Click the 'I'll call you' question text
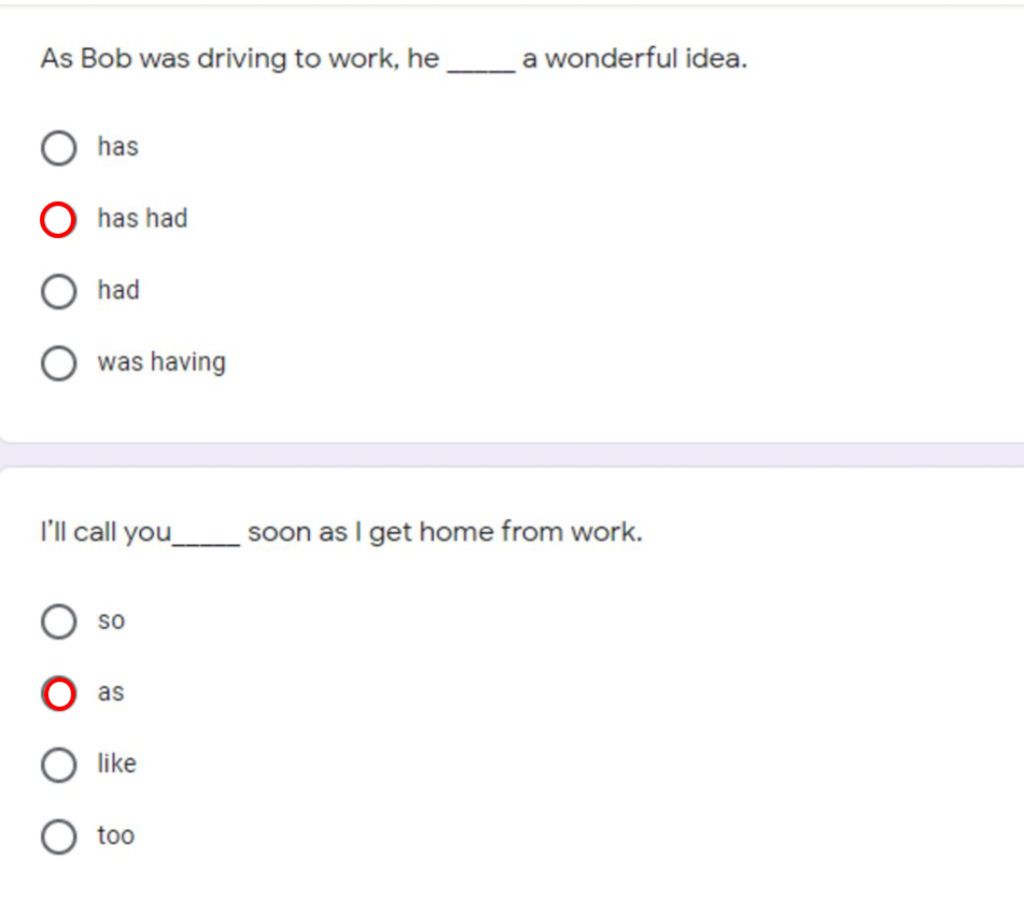 (342, 533)
